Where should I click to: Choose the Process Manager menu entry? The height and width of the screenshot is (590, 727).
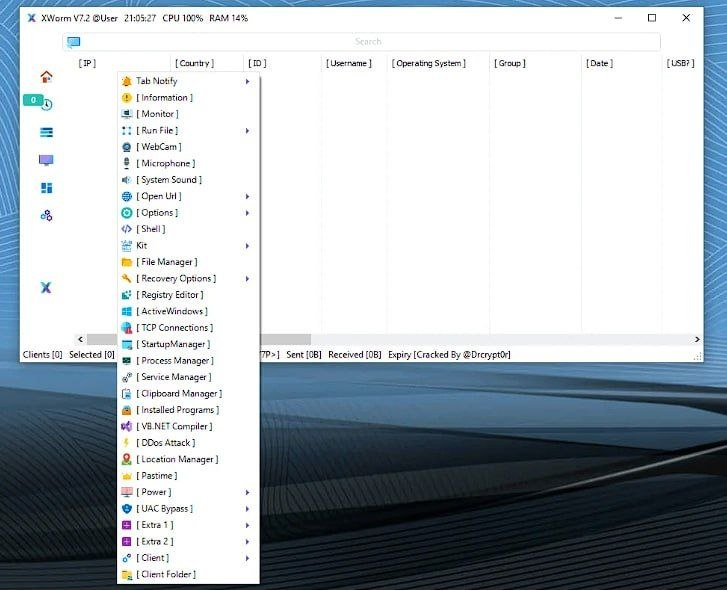[x=188, y=361]
